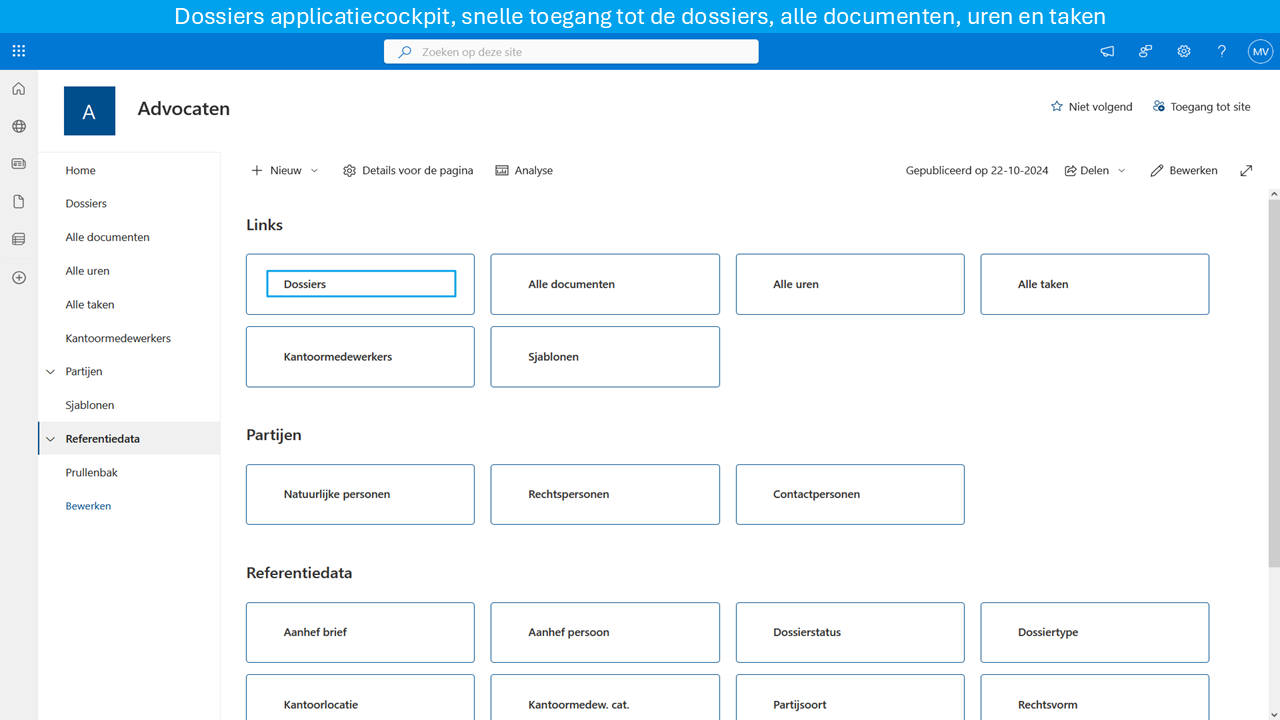Open the Kantoorlocatie card
1280x720 pixels.
click(360, 698)
